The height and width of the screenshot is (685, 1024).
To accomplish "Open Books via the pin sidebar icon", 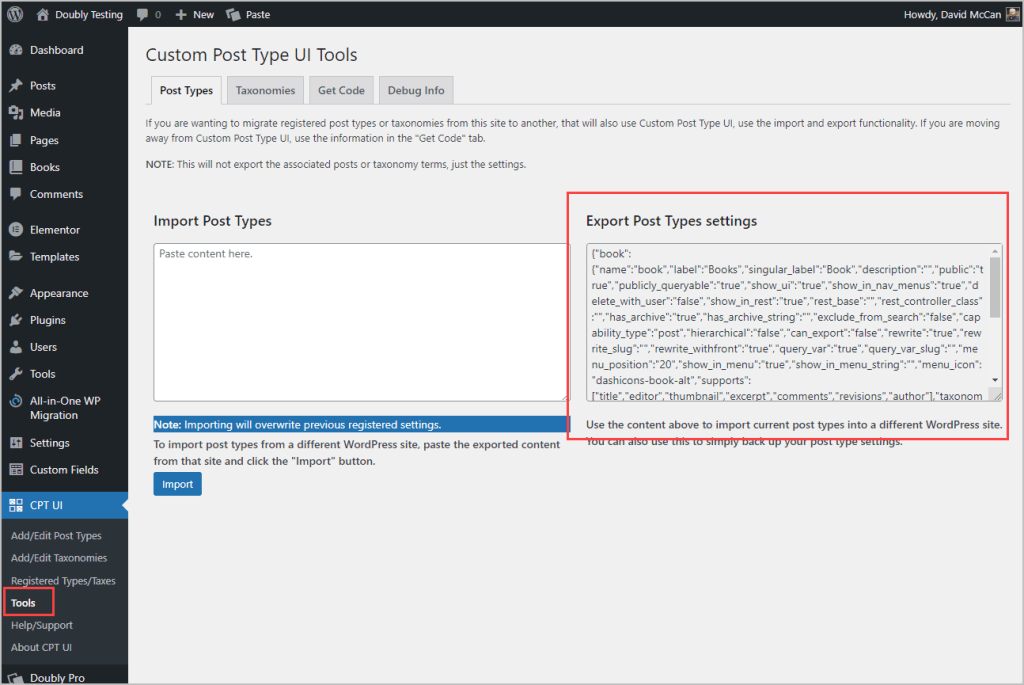I will [x=15, y=167].
